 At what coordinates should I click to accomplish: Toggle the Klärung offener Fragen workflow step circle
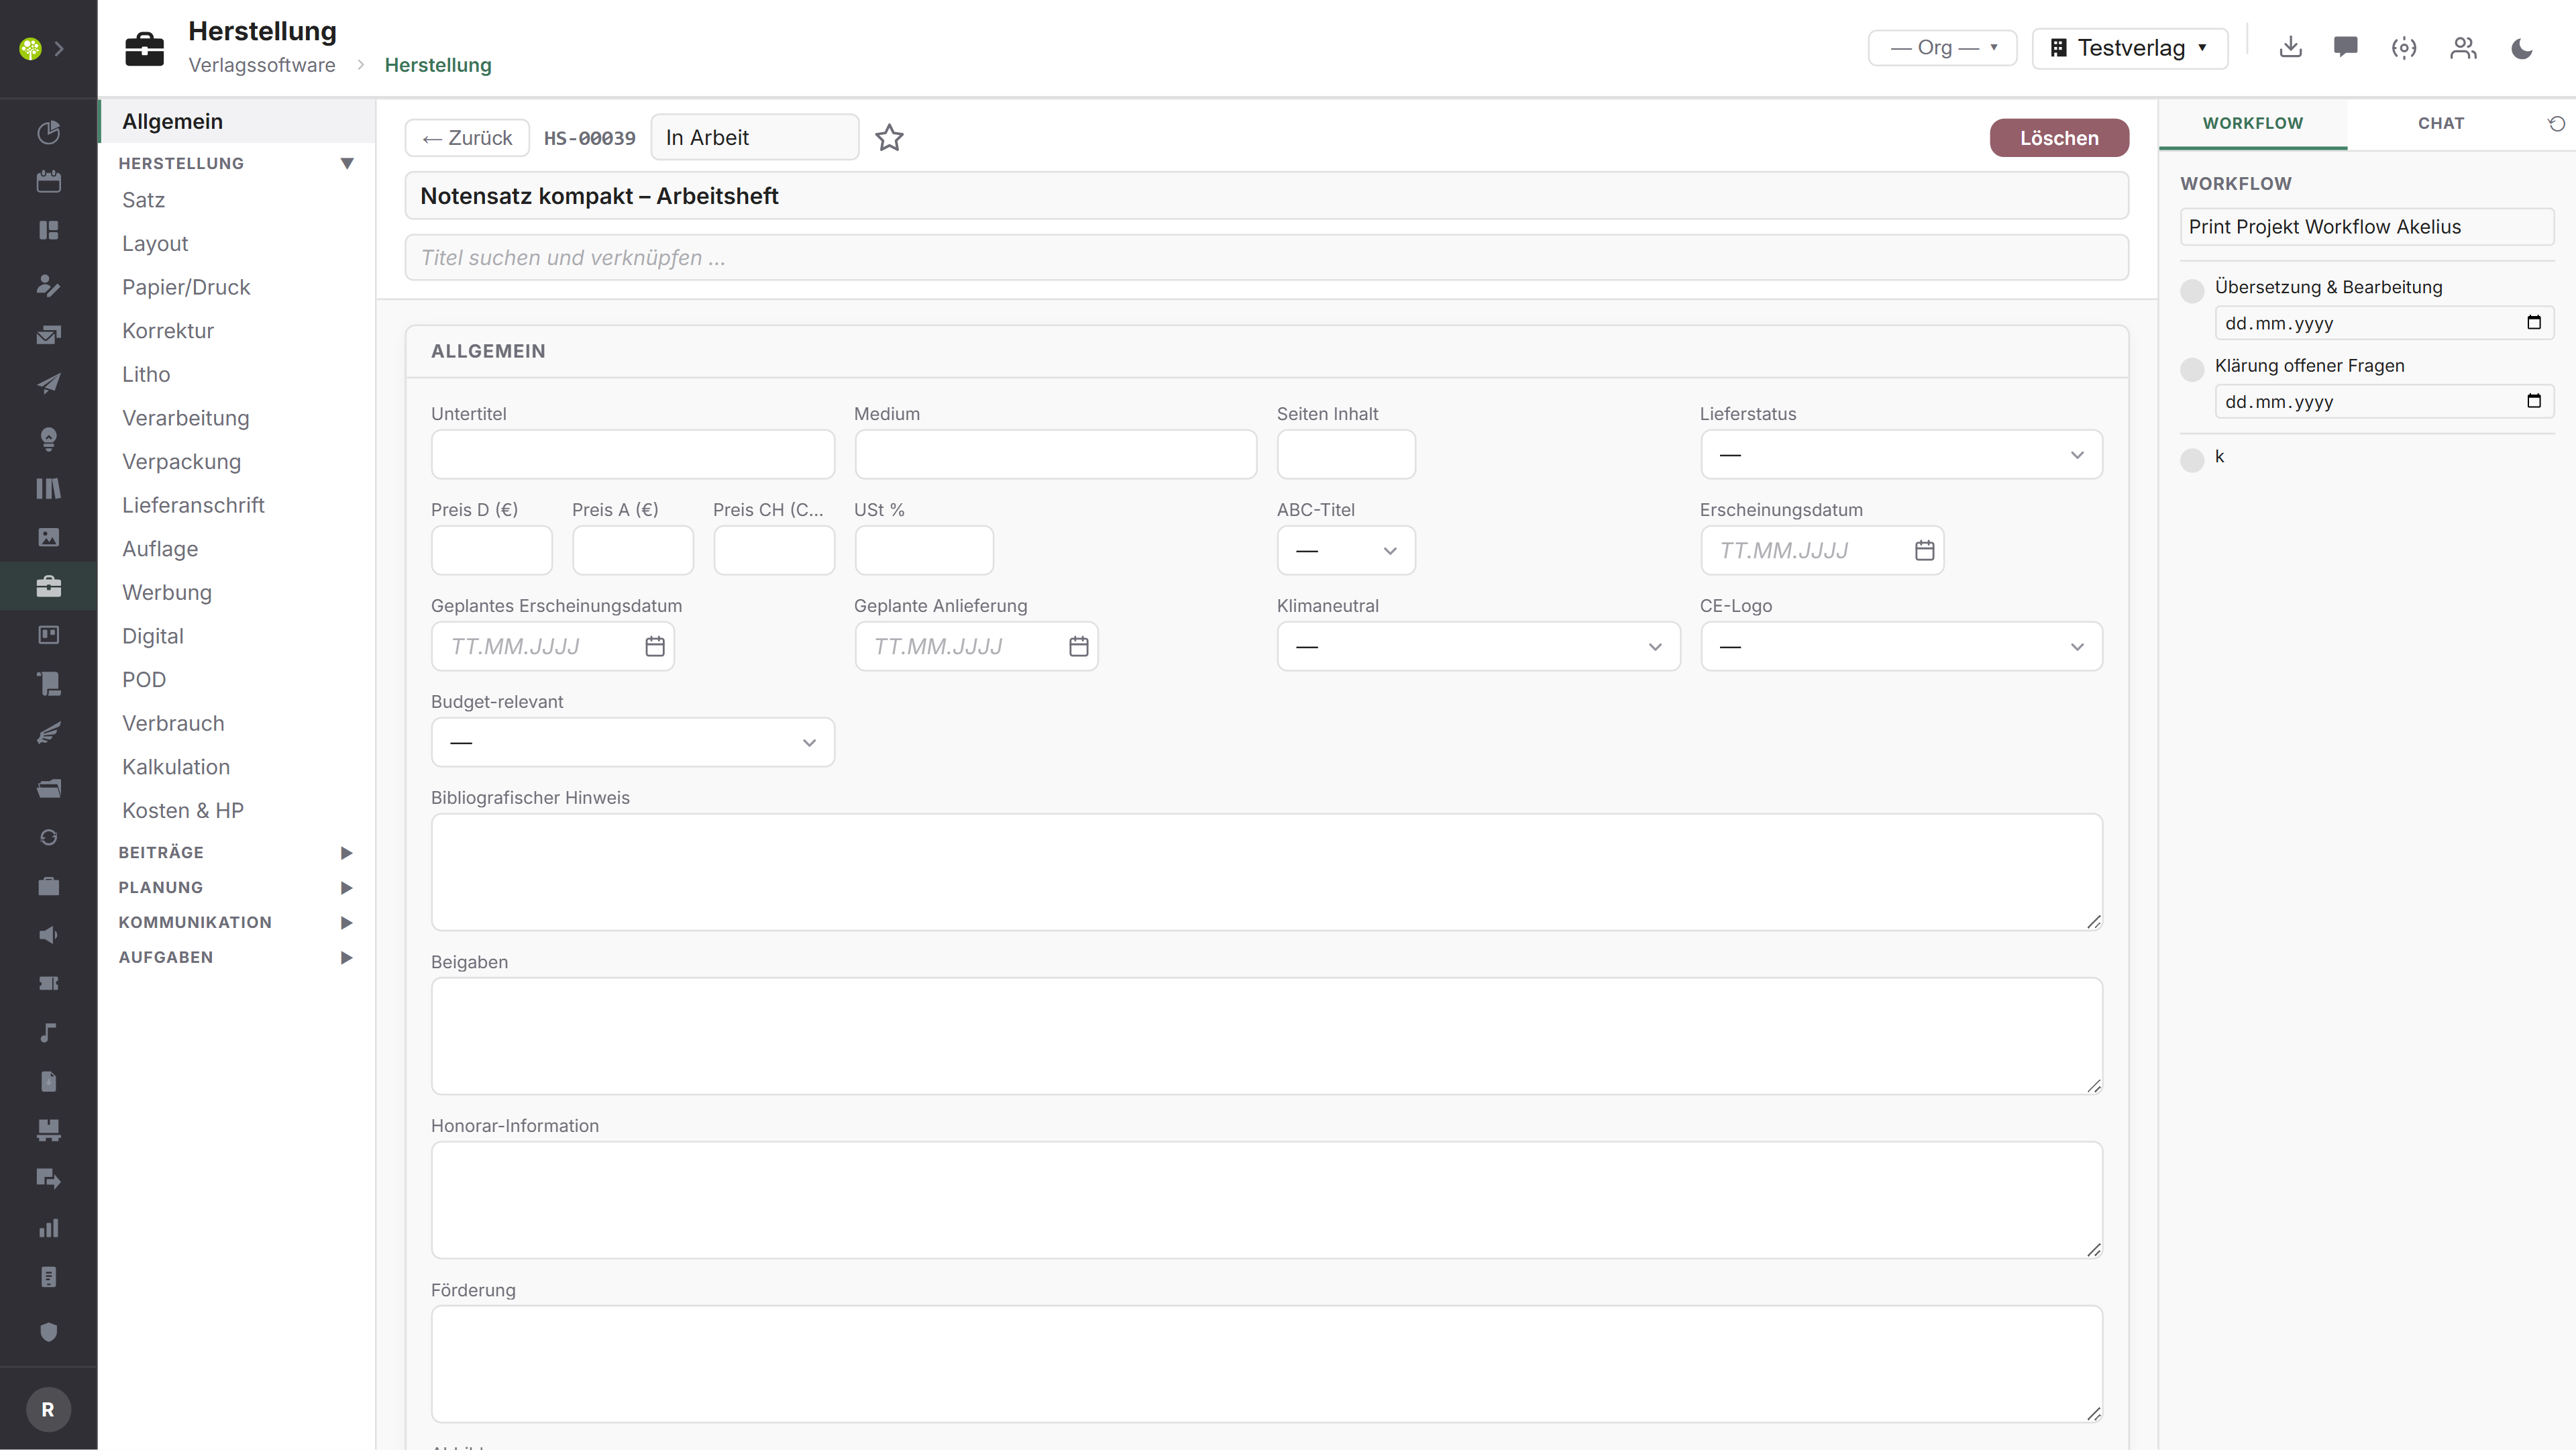(x=2192, y=369)
